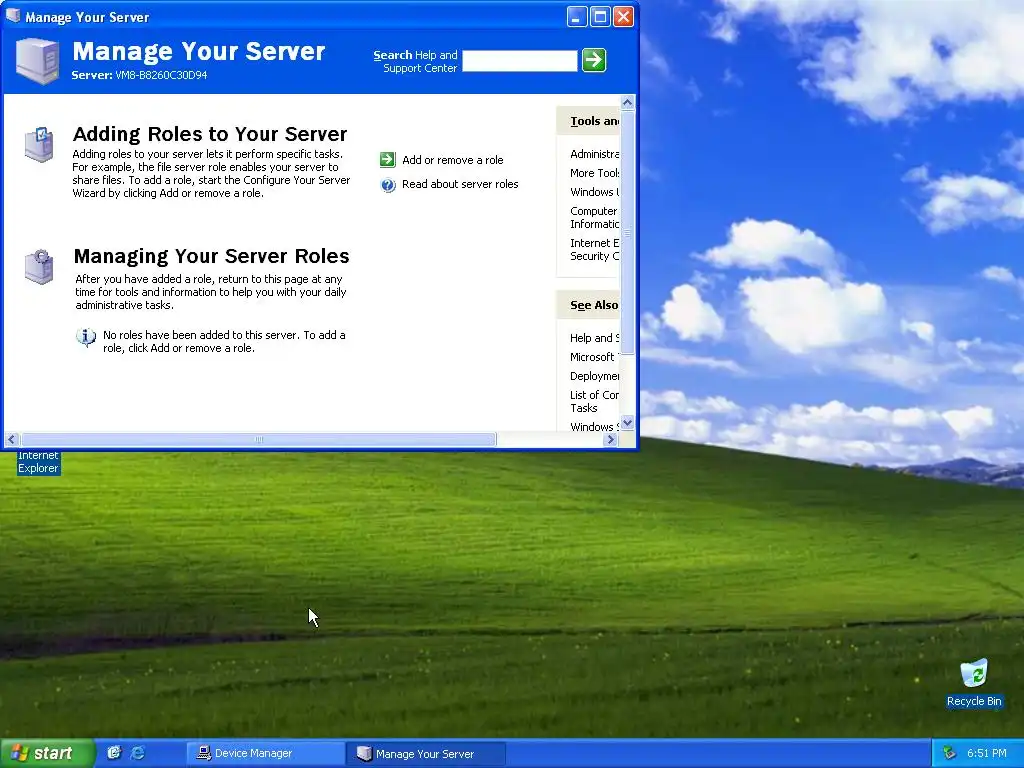The width and height of the screenshot is (1024, 768).
Task: Click the server tower icon in header
Action: 37,61
